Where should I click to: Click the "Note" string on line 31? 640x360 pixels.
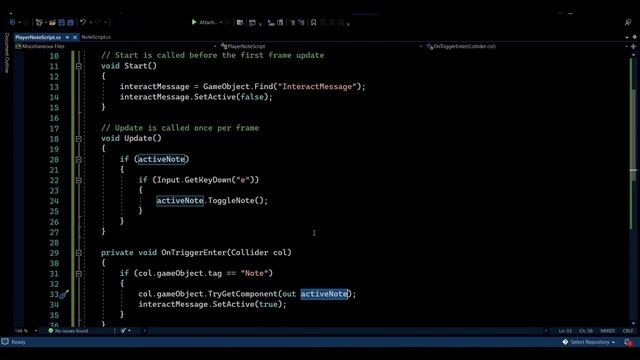click(255, 273)
